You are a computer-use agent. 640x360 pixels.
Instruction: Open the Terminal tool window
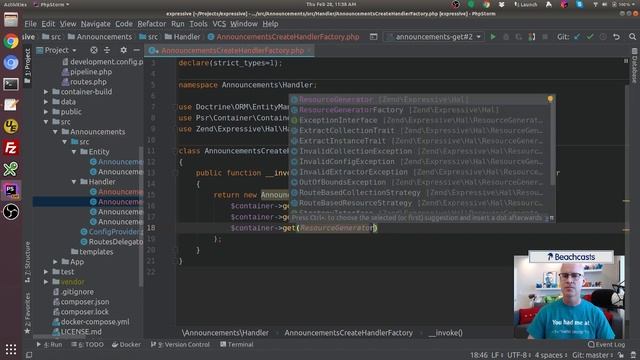click(x=237, y=344)
